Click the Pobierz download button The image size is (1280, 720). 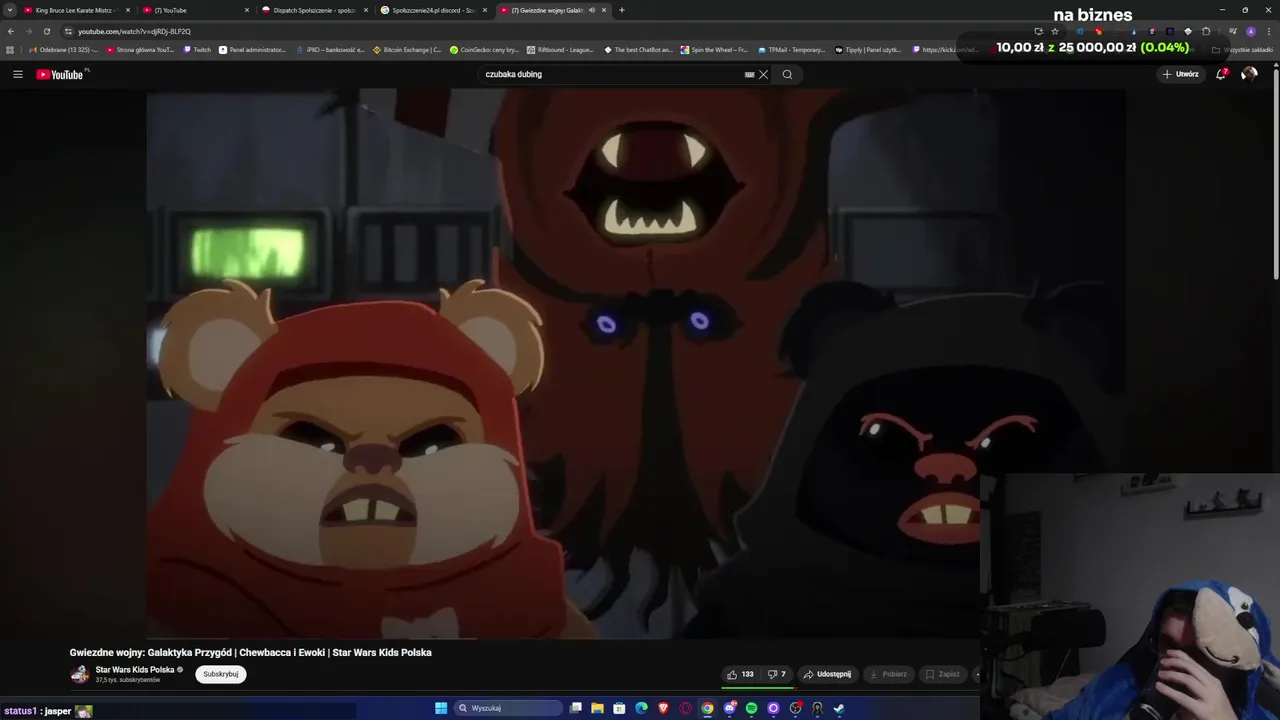(x=888, y=674)
